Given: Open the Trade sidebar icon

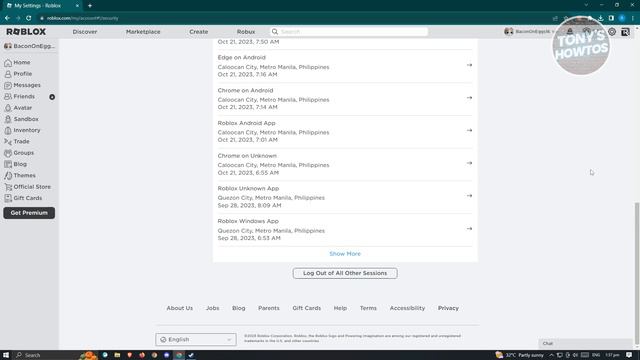Looking at the screenshot, I should click(x=8, y=142).
